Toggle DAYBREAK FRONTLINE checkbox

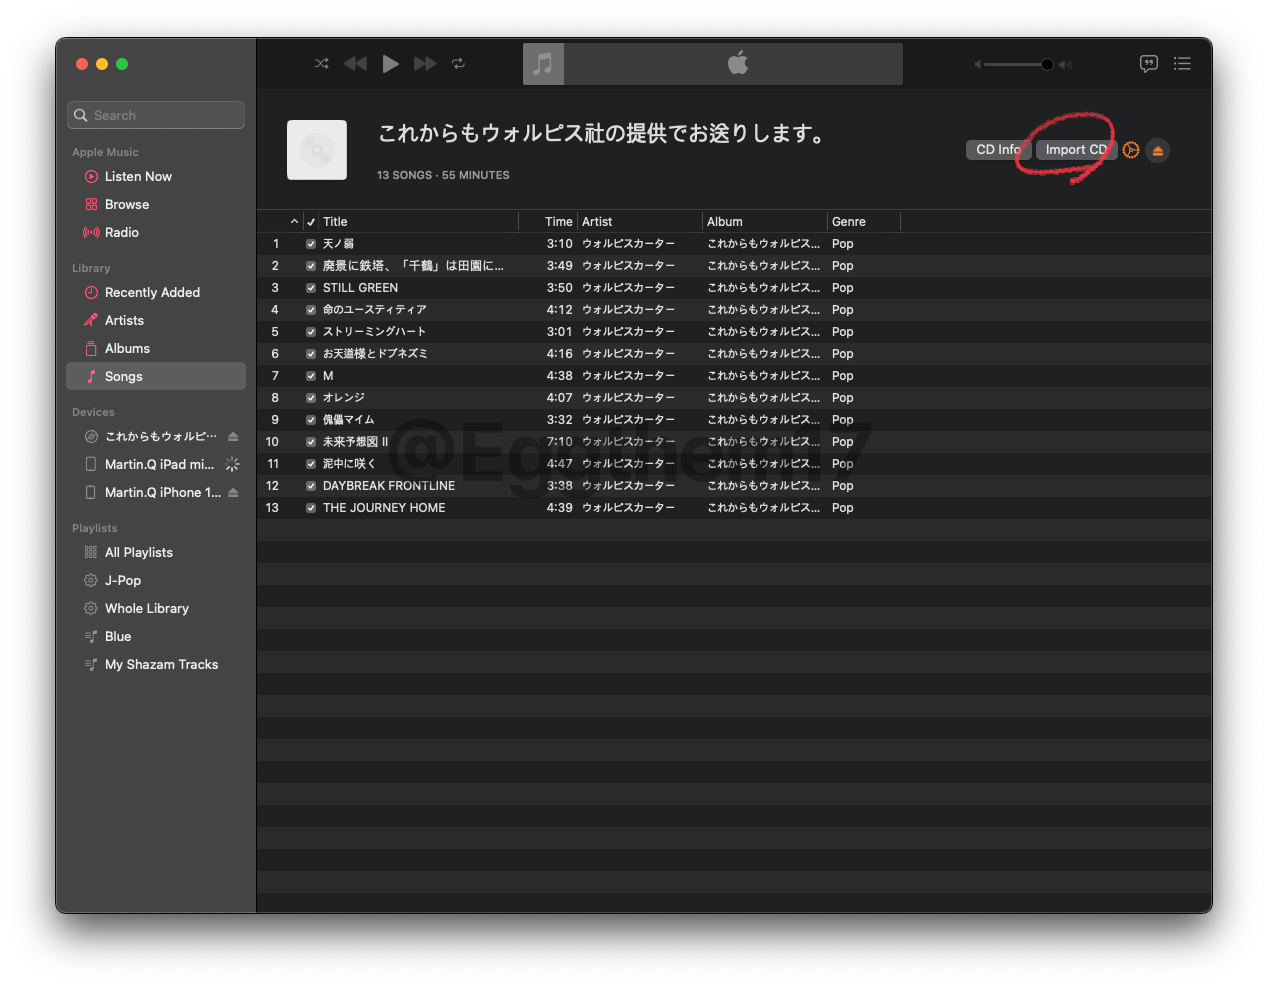point(311,486)
